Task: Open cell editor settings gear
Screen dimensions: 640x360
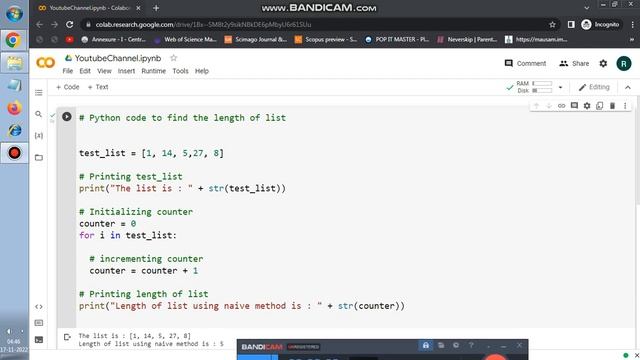Action: 587,106
